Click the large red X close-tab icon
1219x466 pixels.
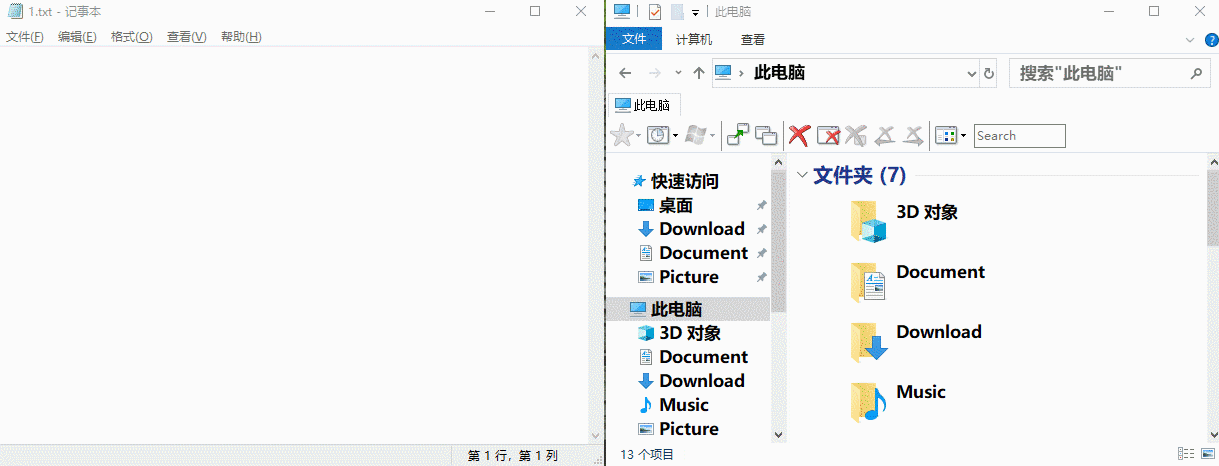[798, 135]
